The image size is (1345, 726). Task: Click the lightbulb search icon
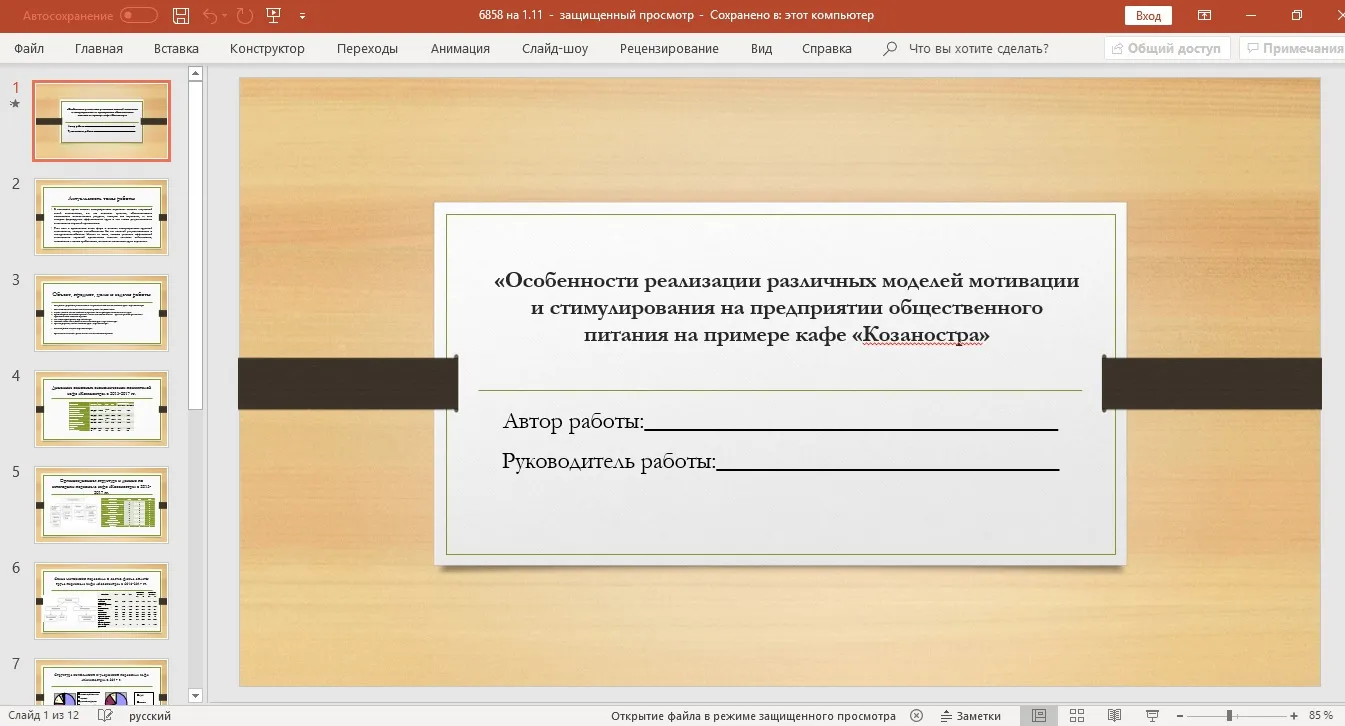pyautogui.click(x=890, y=48)
